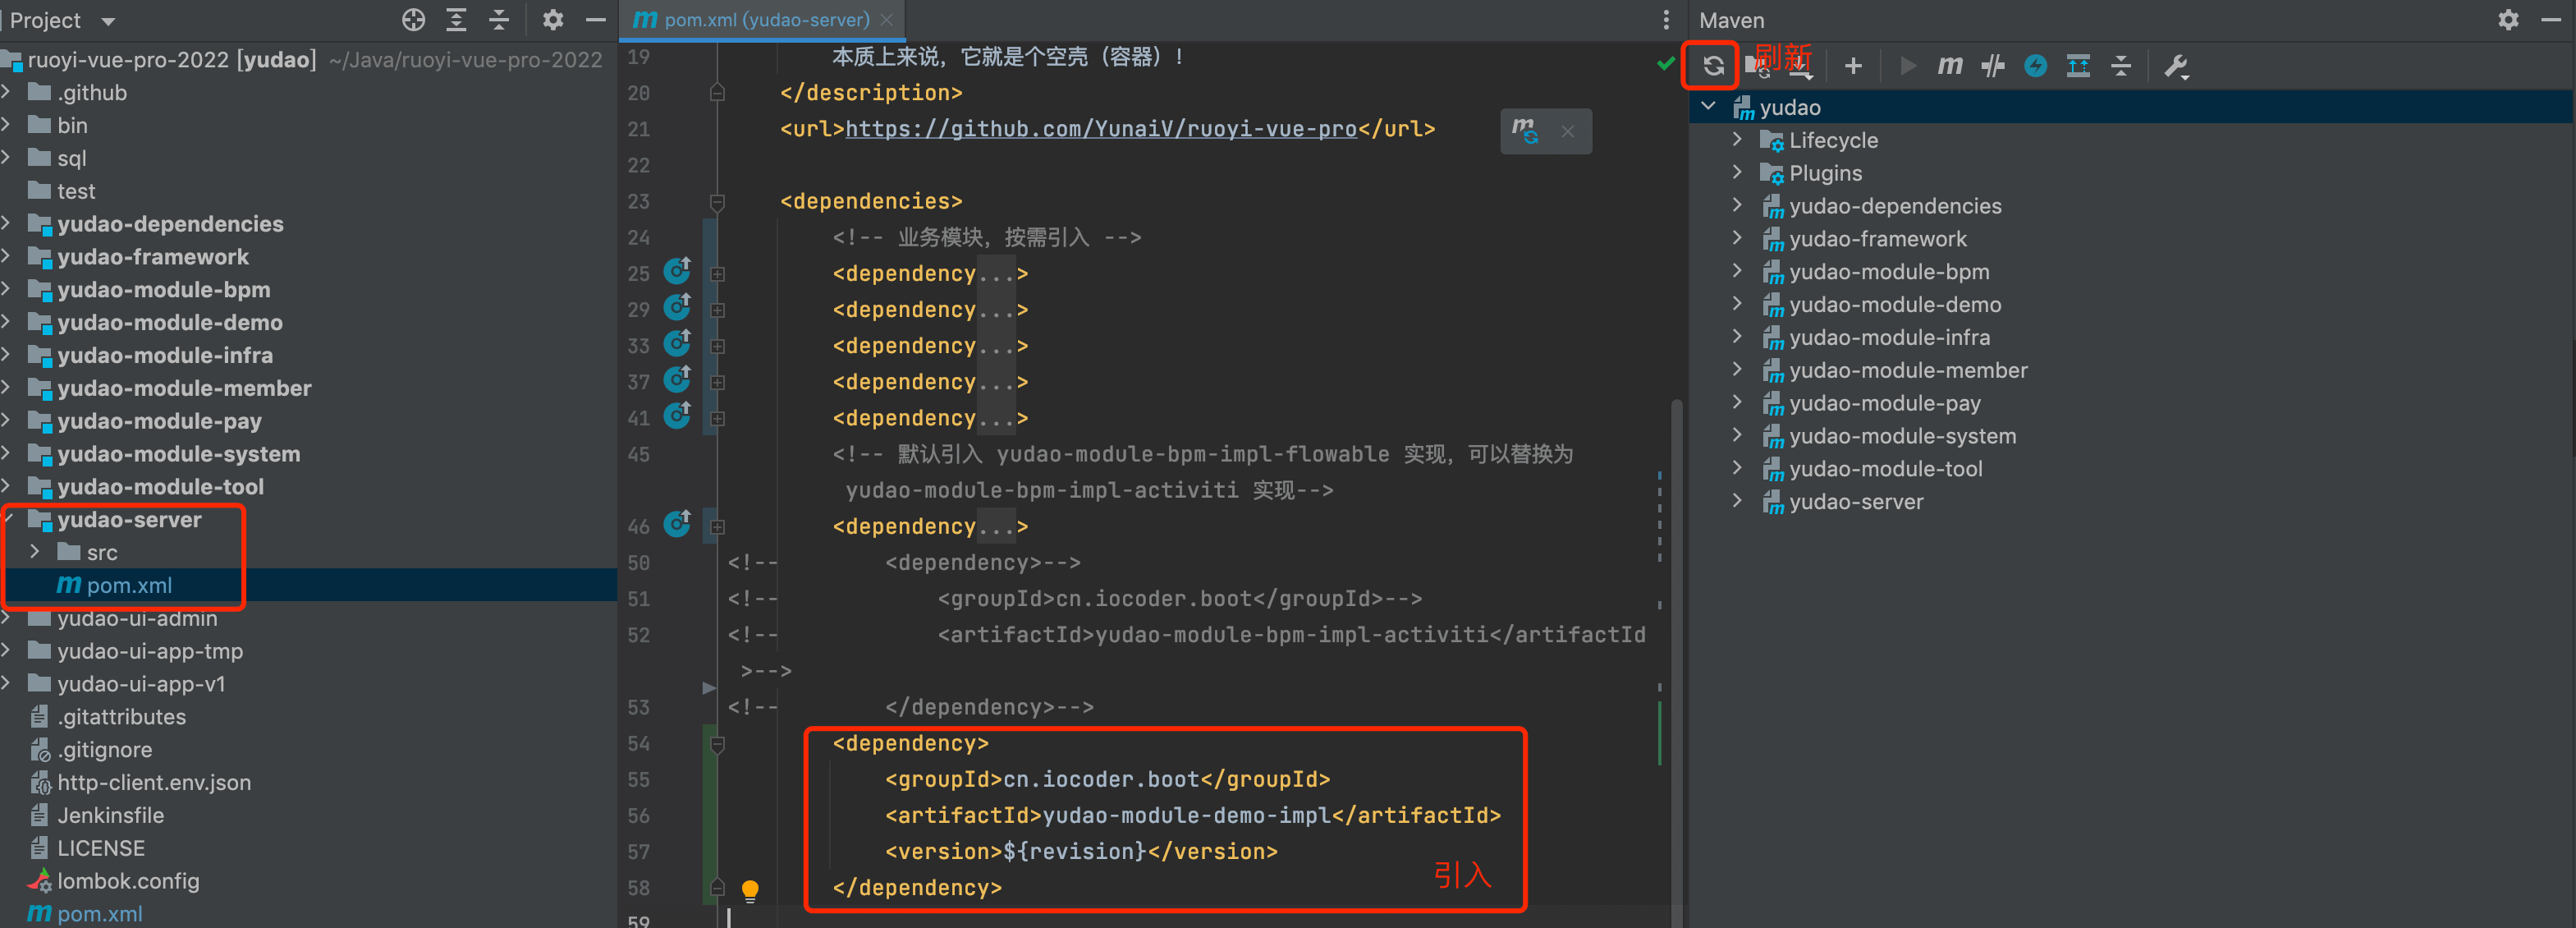Select pom.xml under yudao-server in Project tree
This screenshot has height=928, width=2576.
coord(128,585)
